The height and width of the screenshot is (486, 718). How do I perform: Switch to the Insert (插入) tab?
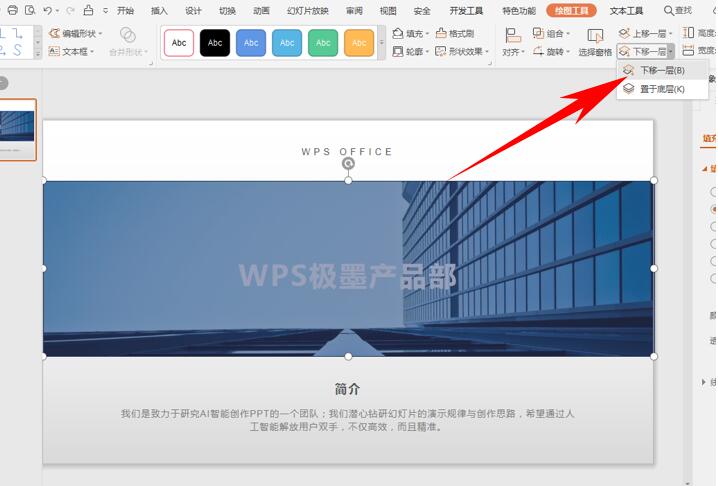point(159,11)
